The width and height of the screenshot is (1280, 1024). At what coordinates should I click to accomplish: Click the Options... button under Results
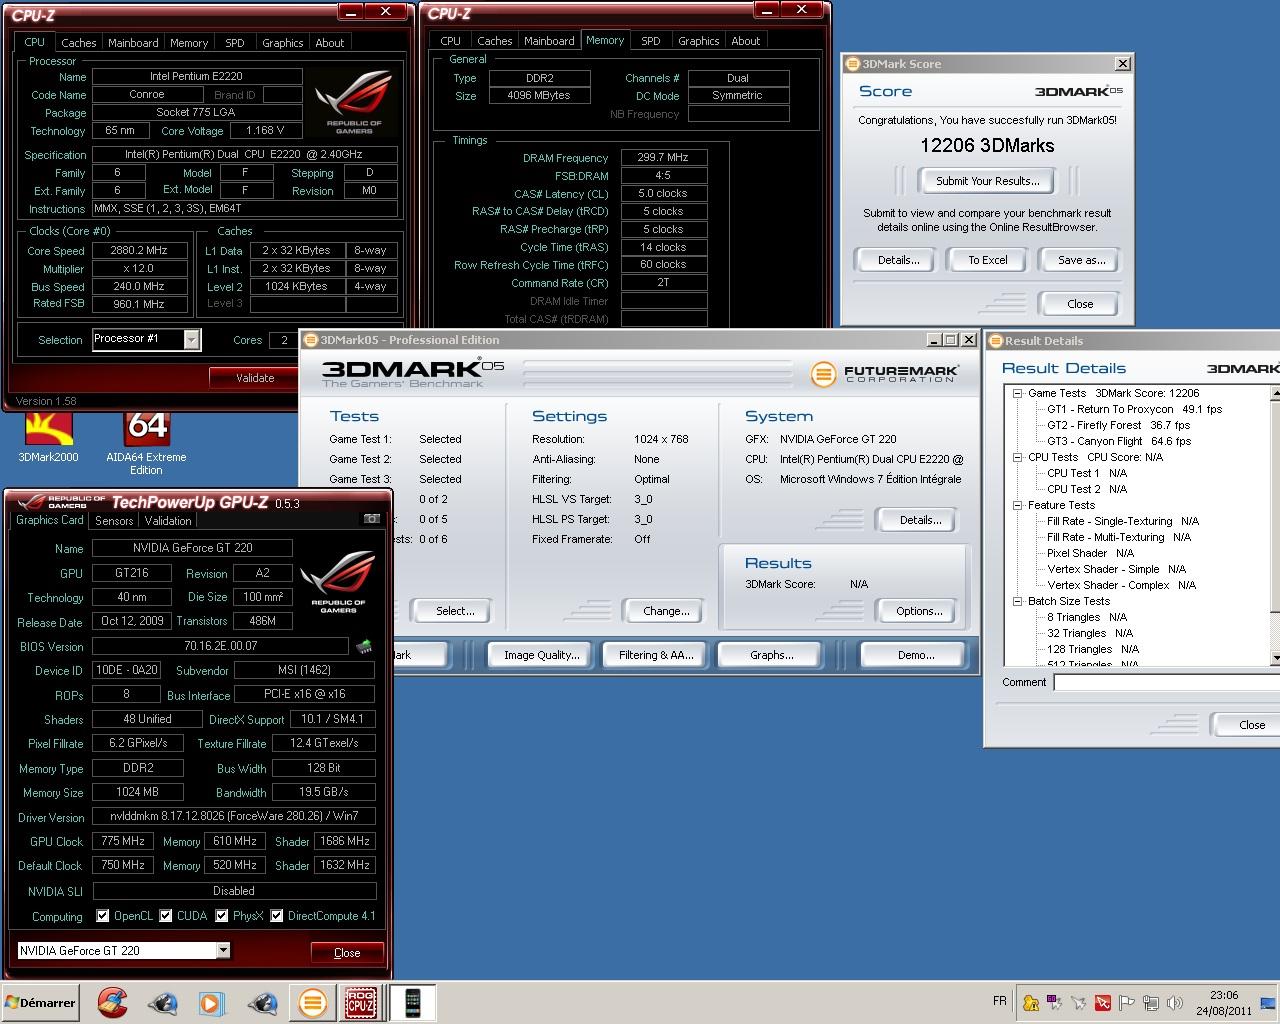(919, 611)
